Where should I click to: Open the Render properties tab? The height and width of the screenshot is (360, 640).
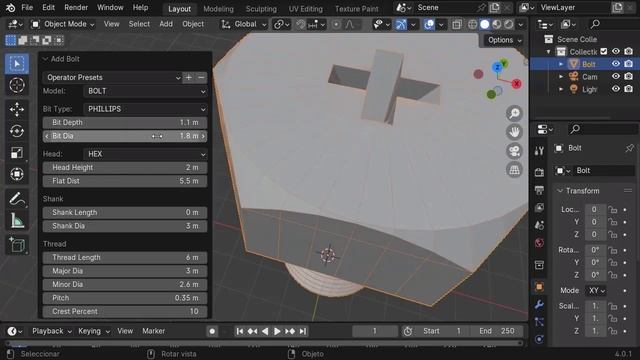point(539,172)
